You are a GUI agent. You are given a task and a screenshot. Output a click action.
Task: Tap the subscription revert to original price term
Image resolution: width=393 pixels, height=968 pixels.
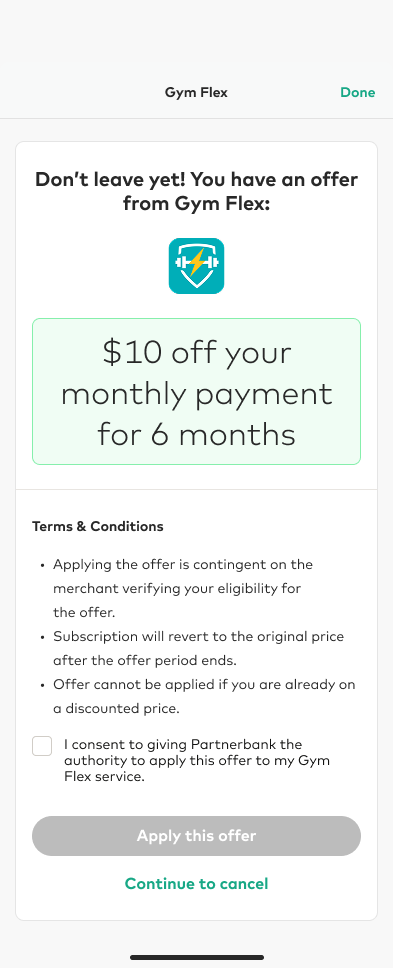click(x=198, y=648)
